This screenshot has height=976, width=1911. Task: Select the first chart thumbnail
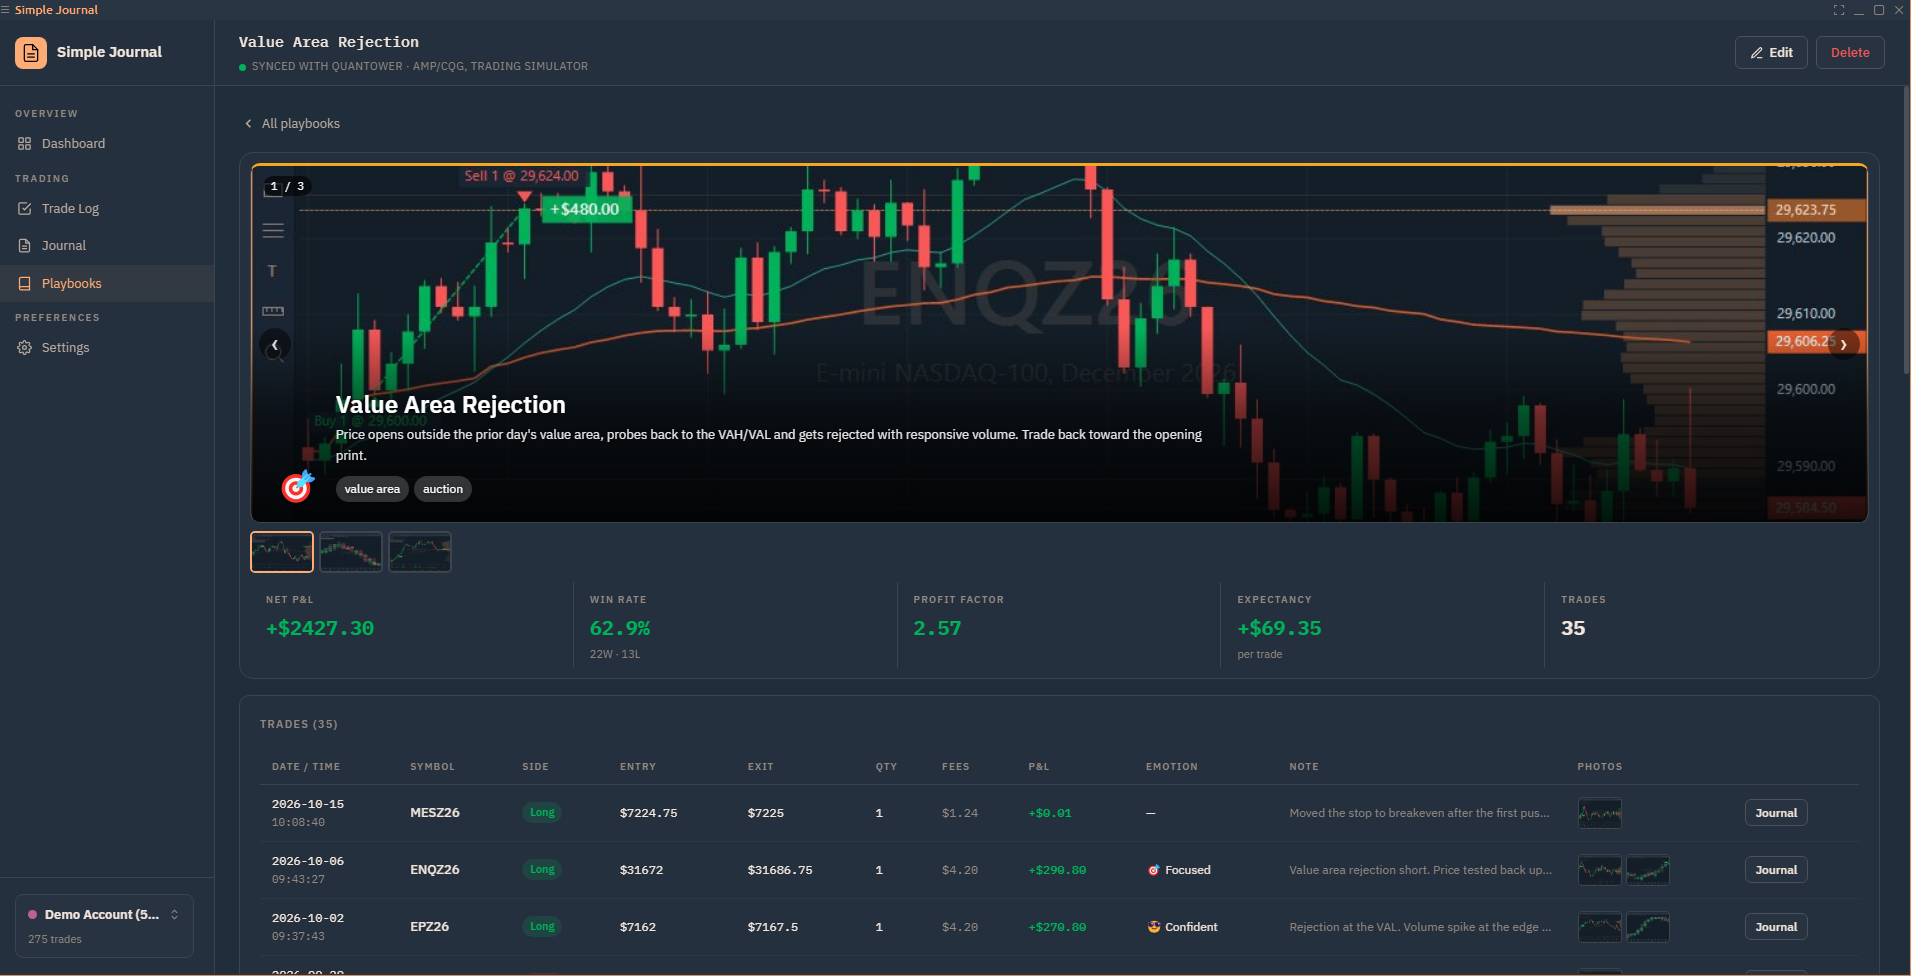282,552
